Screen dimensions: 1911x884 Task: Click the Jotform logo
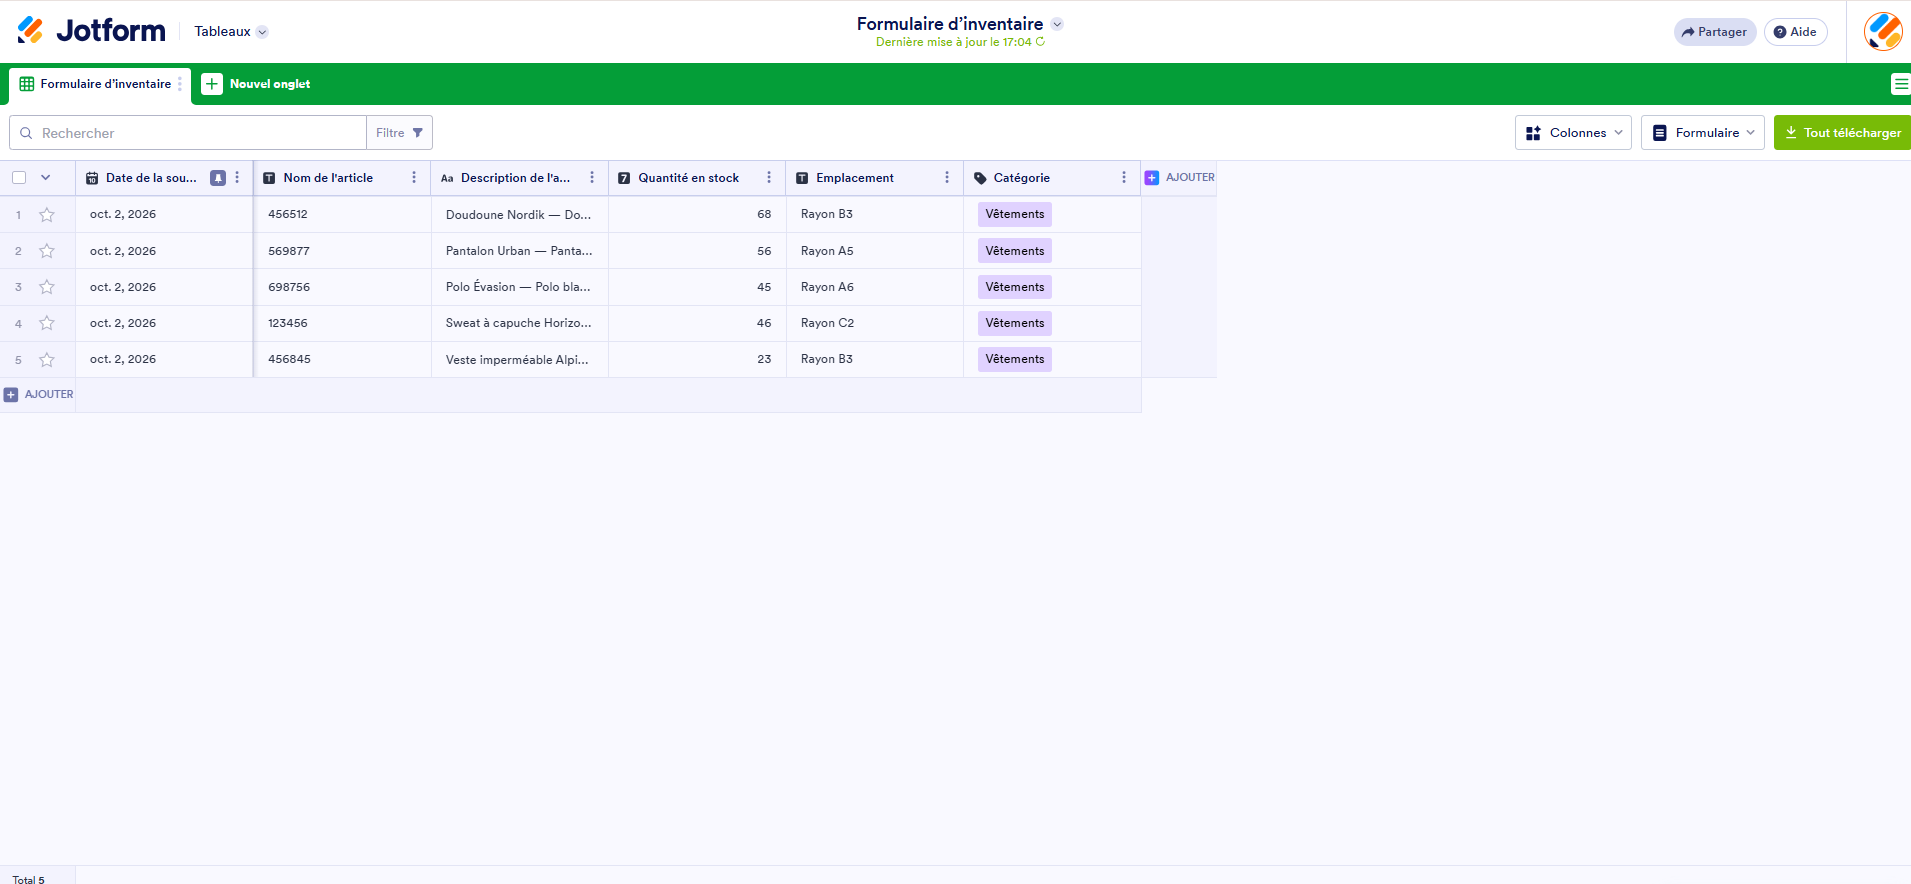click(91, 31)
